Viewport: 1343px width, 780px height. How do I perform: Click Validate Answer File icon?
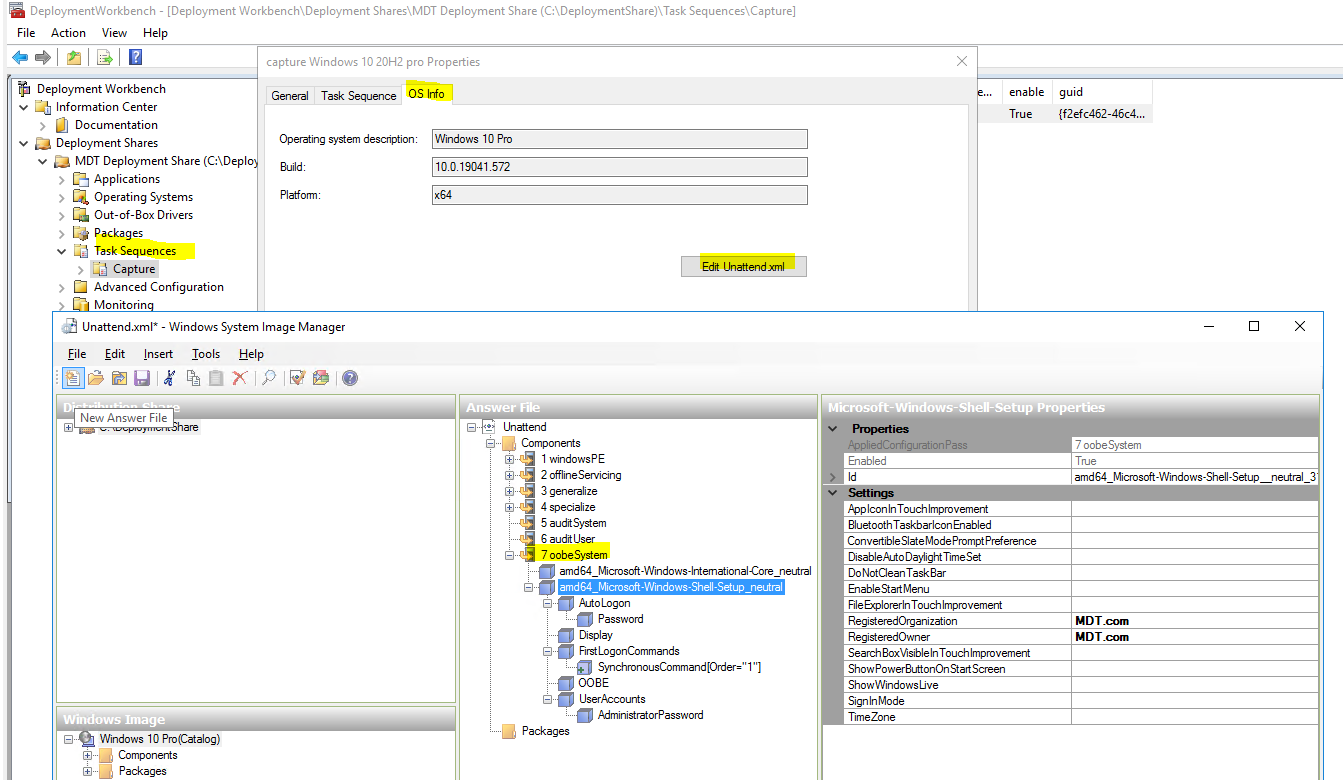click(297, 378)
